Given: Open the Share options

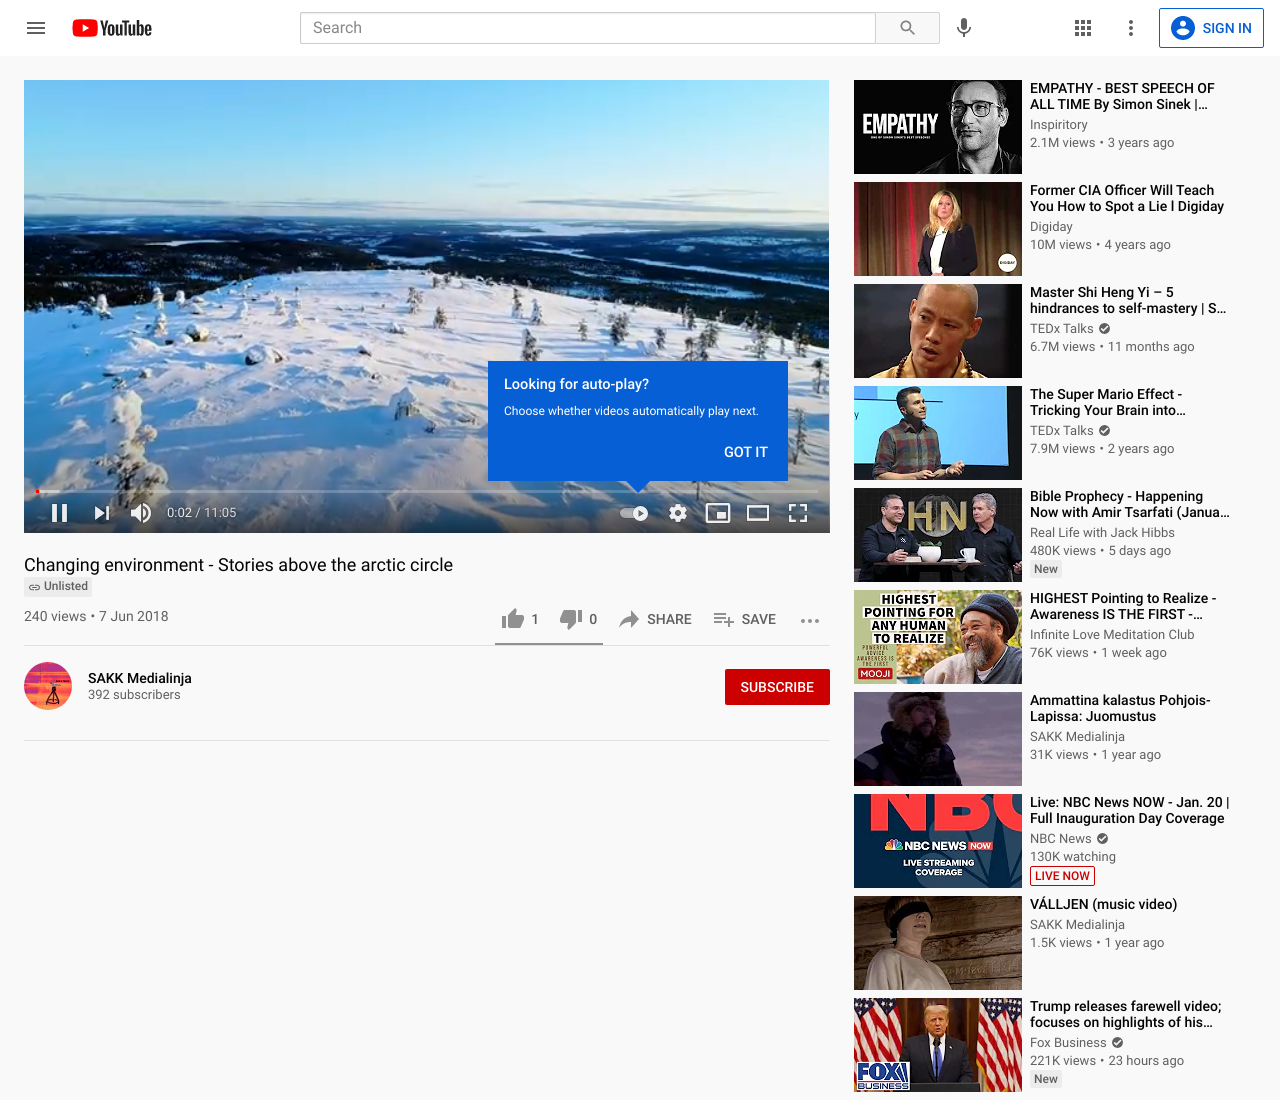Looking at the screenshot, I should (x=656, y=620).
